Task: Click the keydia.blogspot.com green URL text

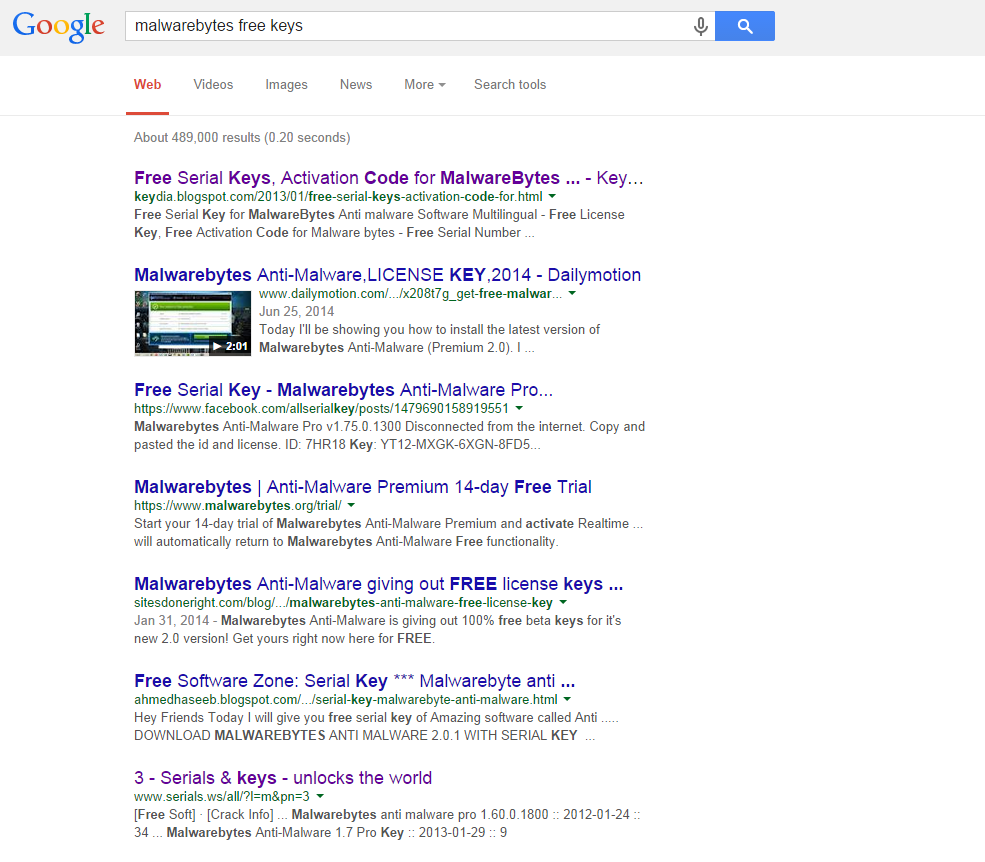Action: pyautogui.click(x=339, y=197)
